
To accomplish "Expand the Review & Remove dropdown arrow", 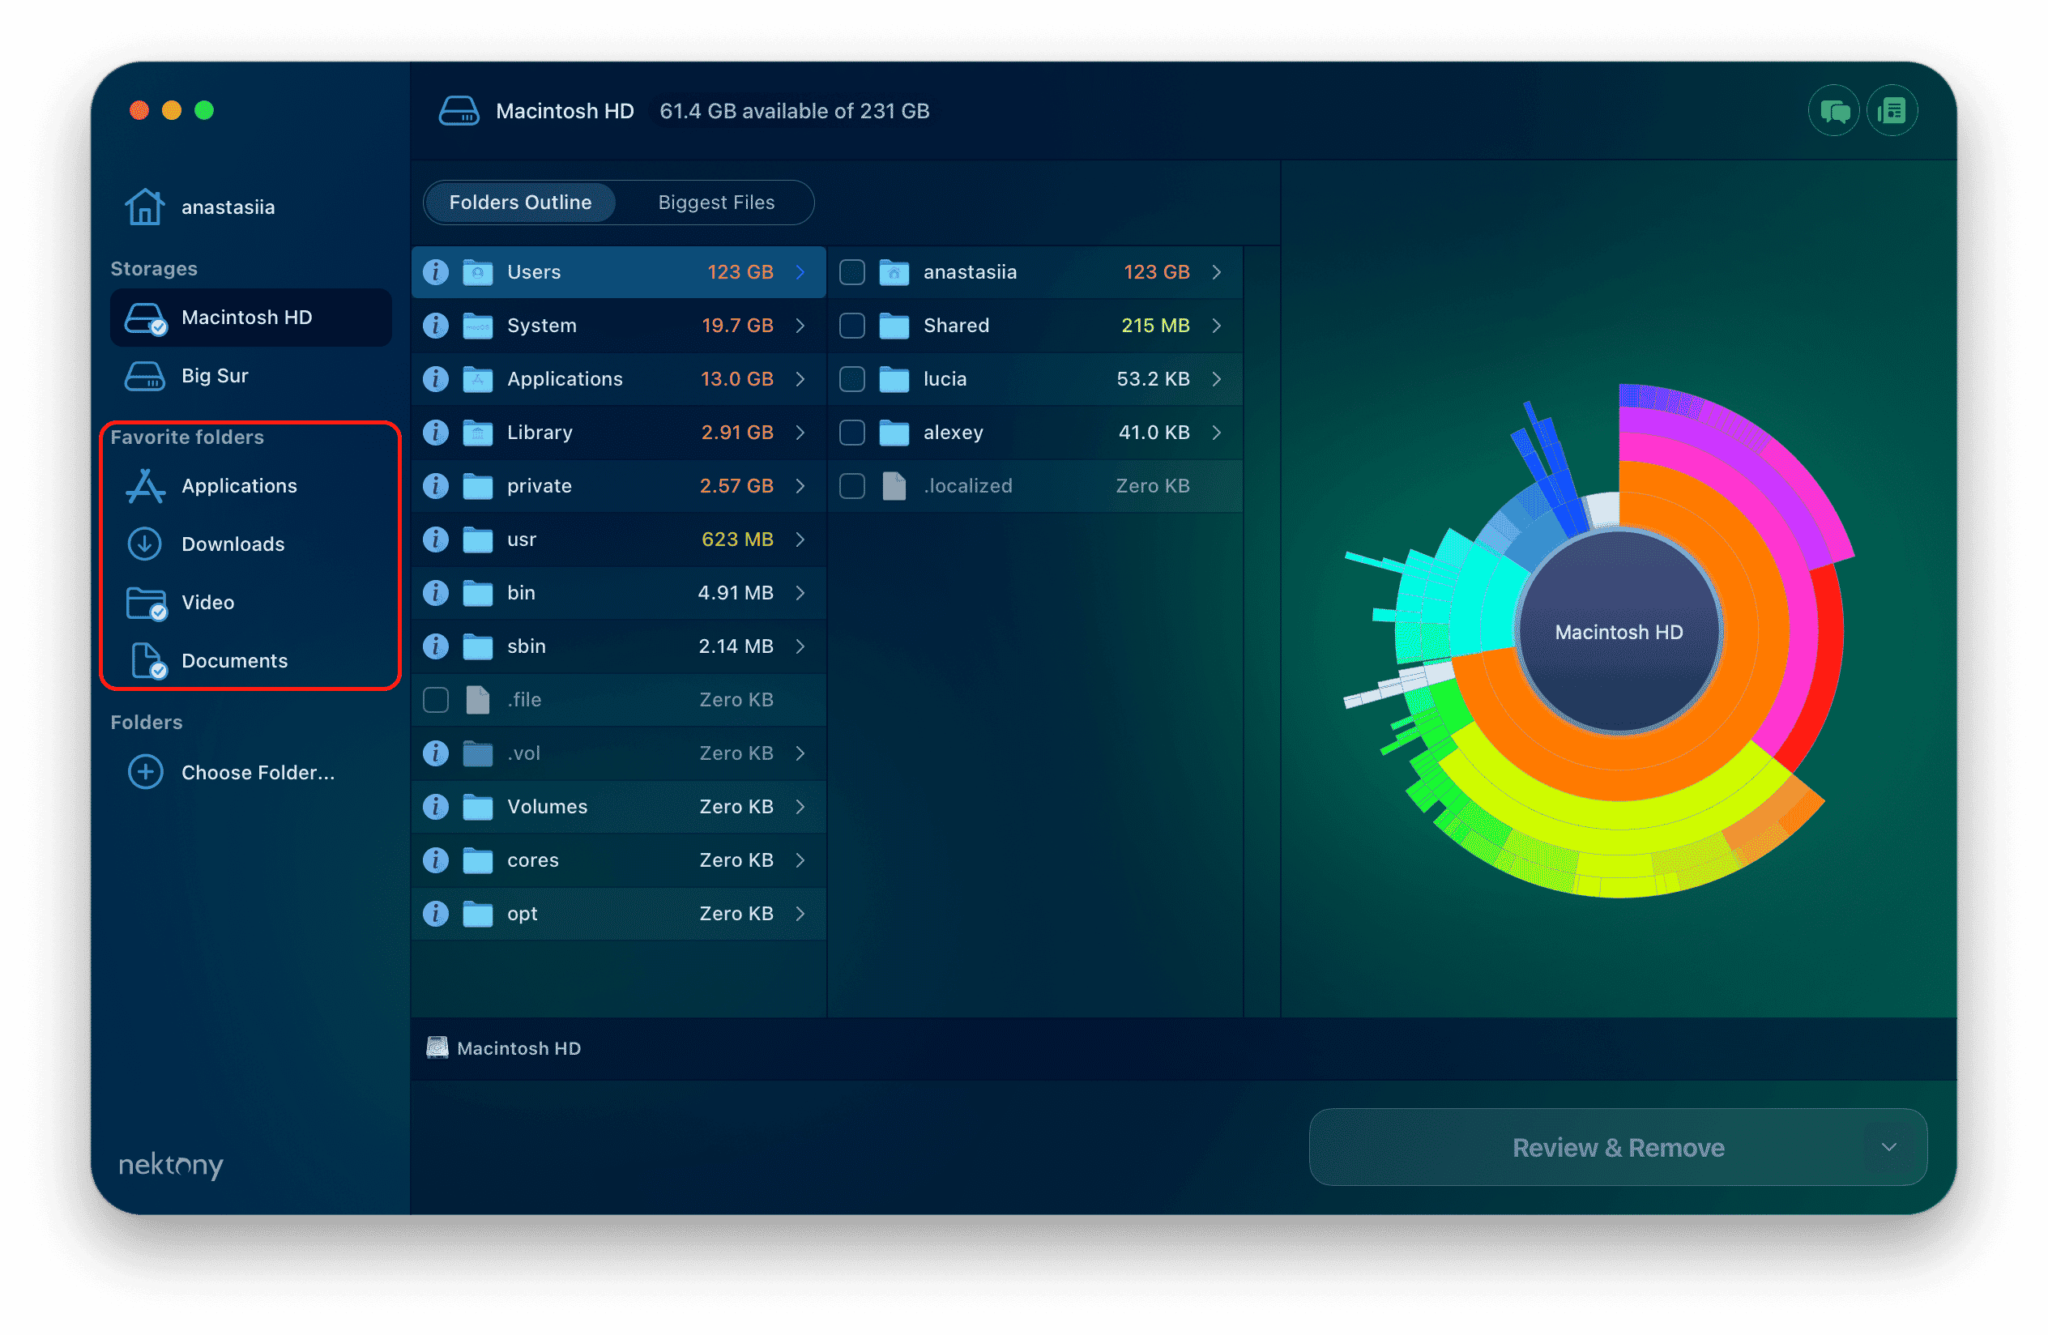I will pyautogui.click(x=1889, y=1147).
